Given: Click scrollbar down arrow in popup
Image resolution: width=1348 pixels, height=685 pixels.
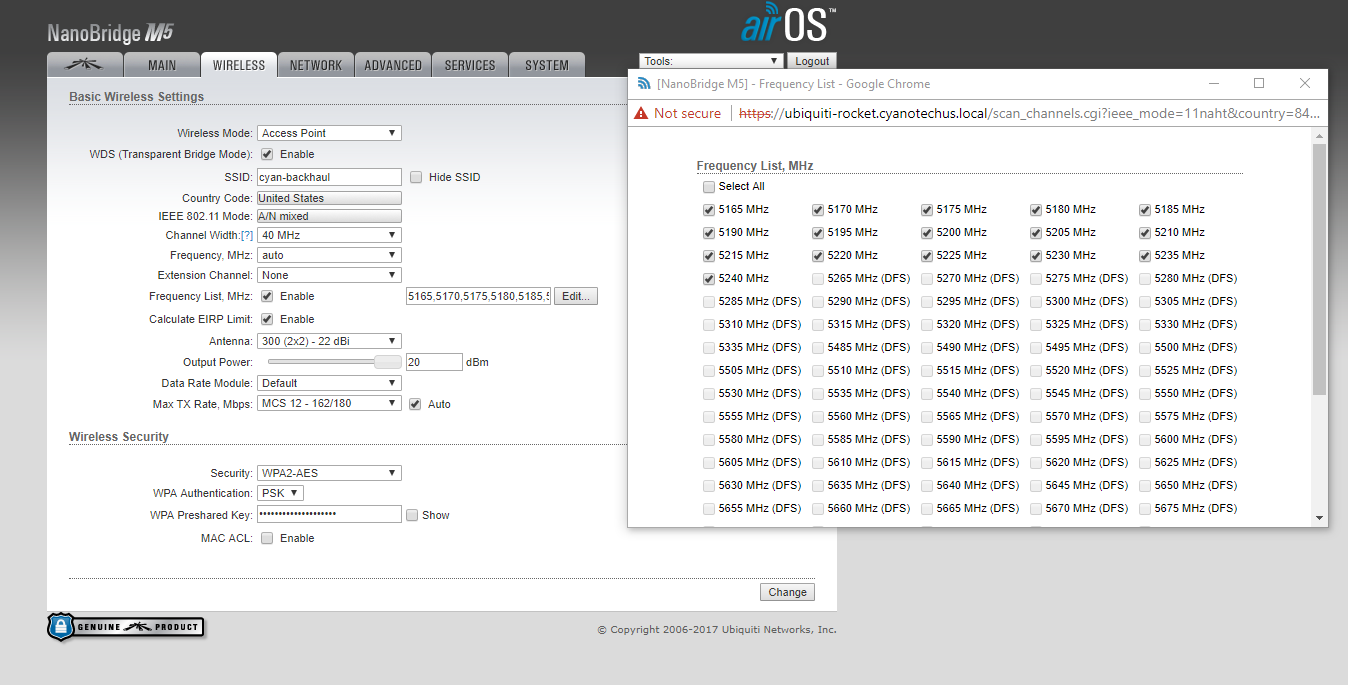Looking at the screenshot, I should pyautogui.click(x=1319, y=518).
